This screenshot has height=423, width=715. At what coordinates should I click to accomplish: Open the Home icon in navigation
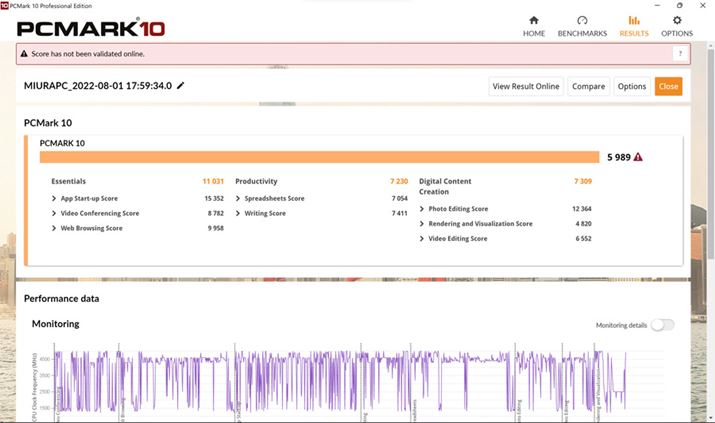pyautogui.click(x=533, y=20)
